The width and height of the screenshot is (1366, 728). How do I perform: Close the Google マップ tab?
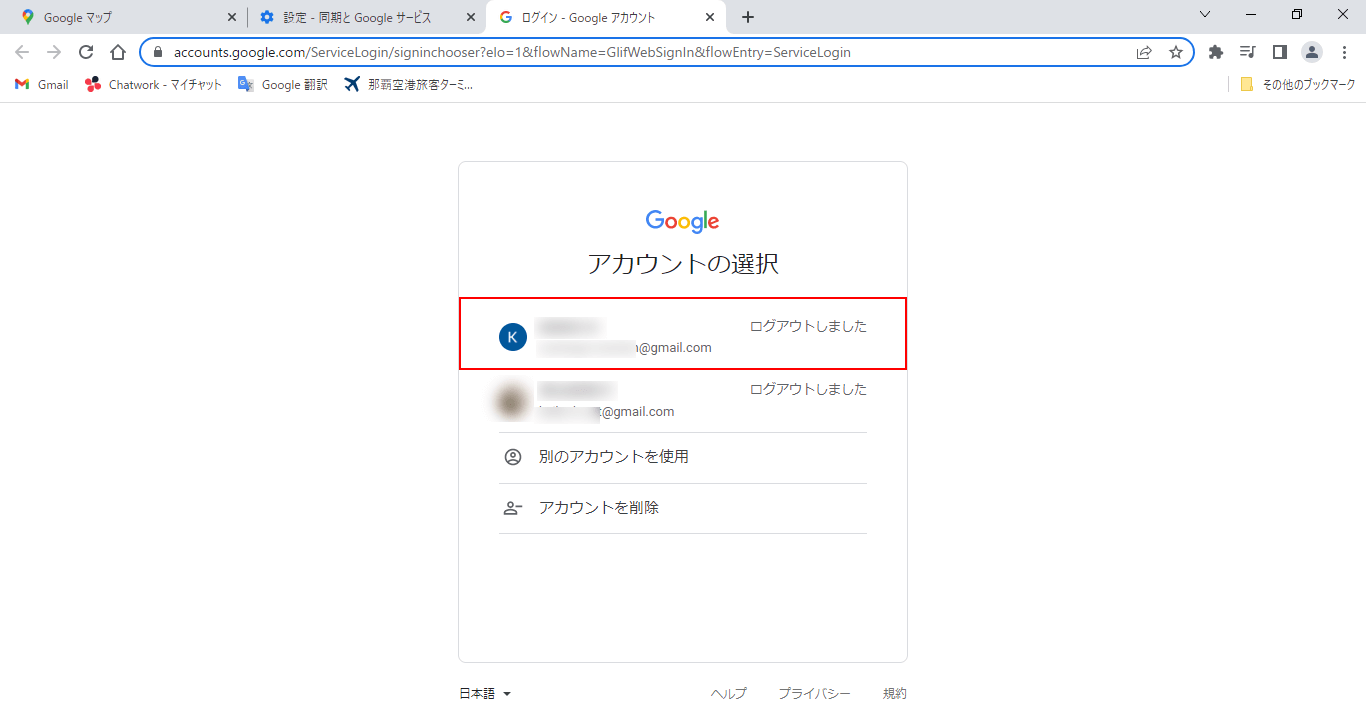[232, 17]
